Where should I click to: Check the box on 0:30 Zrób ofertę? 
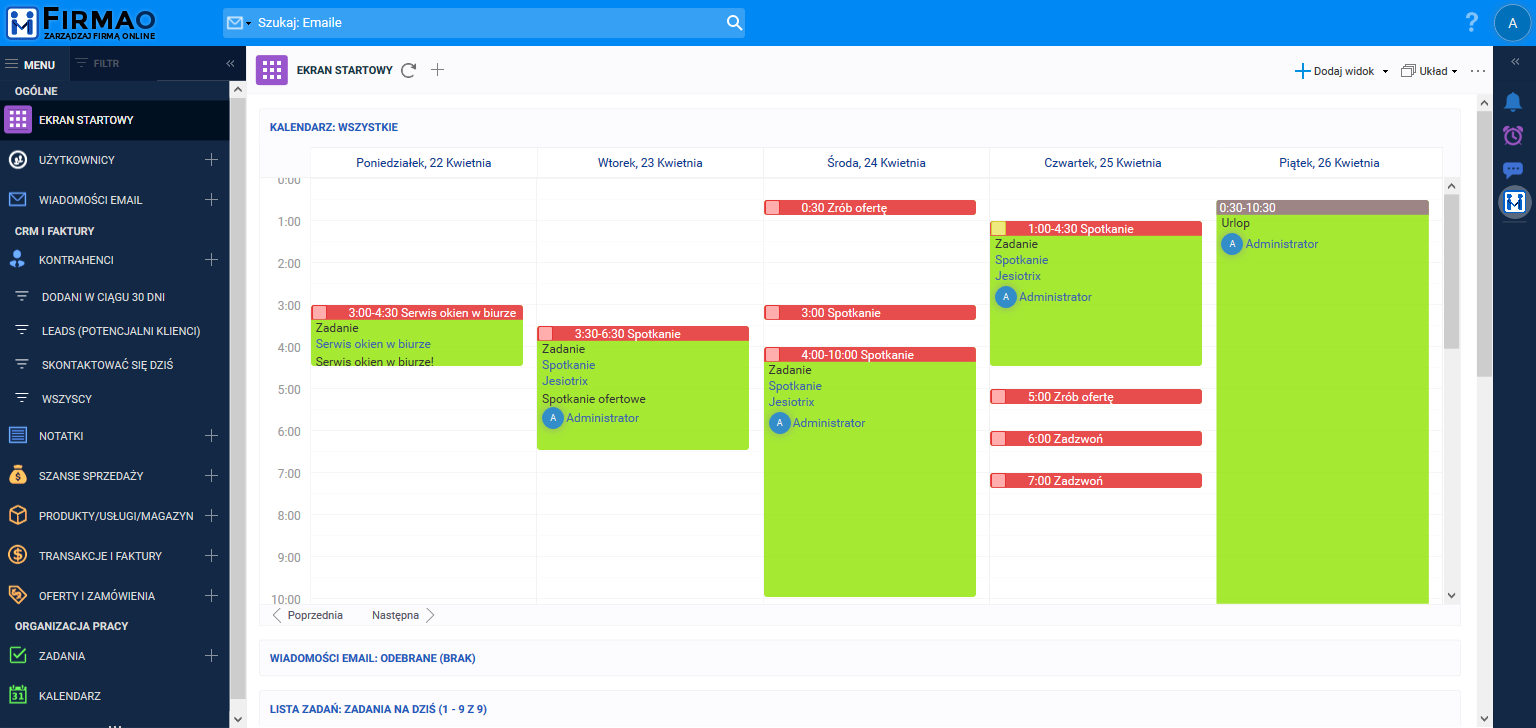pyautogui.click(x=773, y=208)
